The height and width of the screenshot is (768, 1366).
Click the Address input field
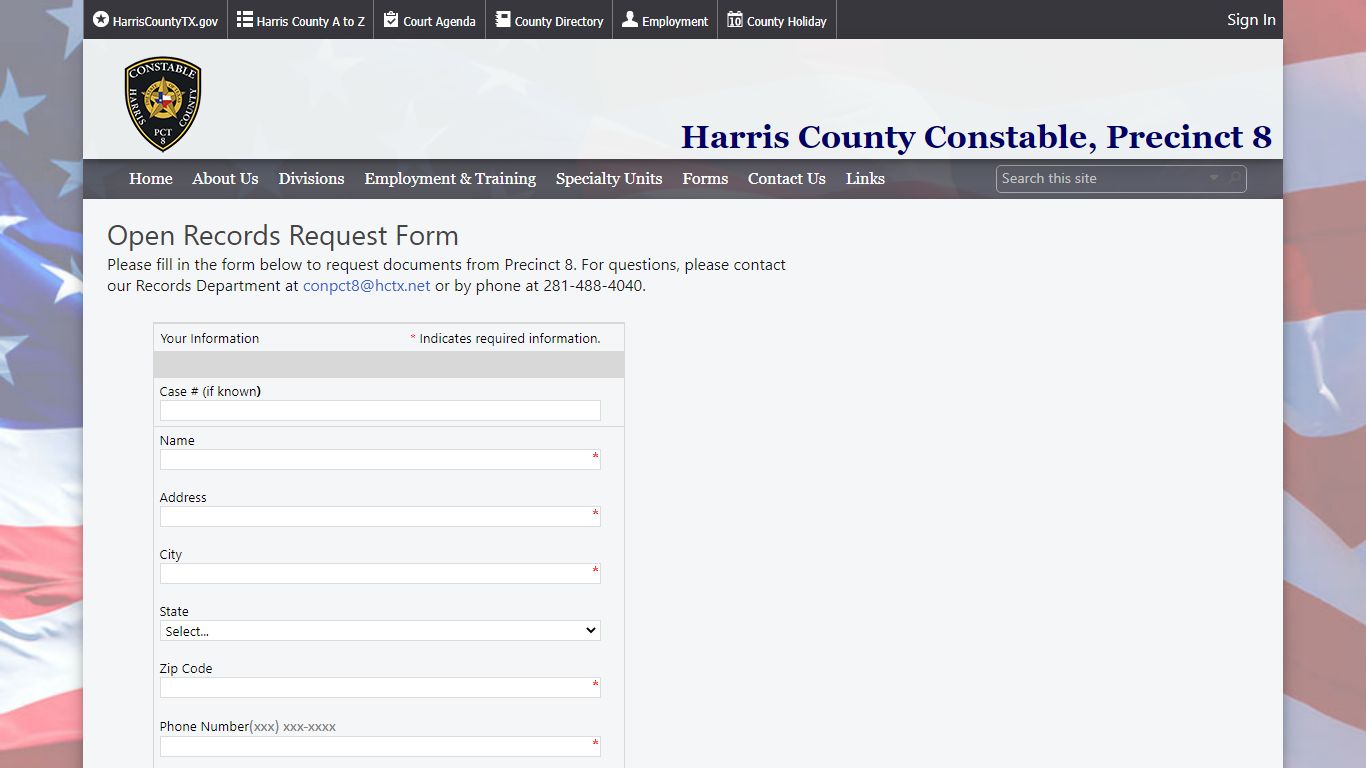(x=380, y=516)
